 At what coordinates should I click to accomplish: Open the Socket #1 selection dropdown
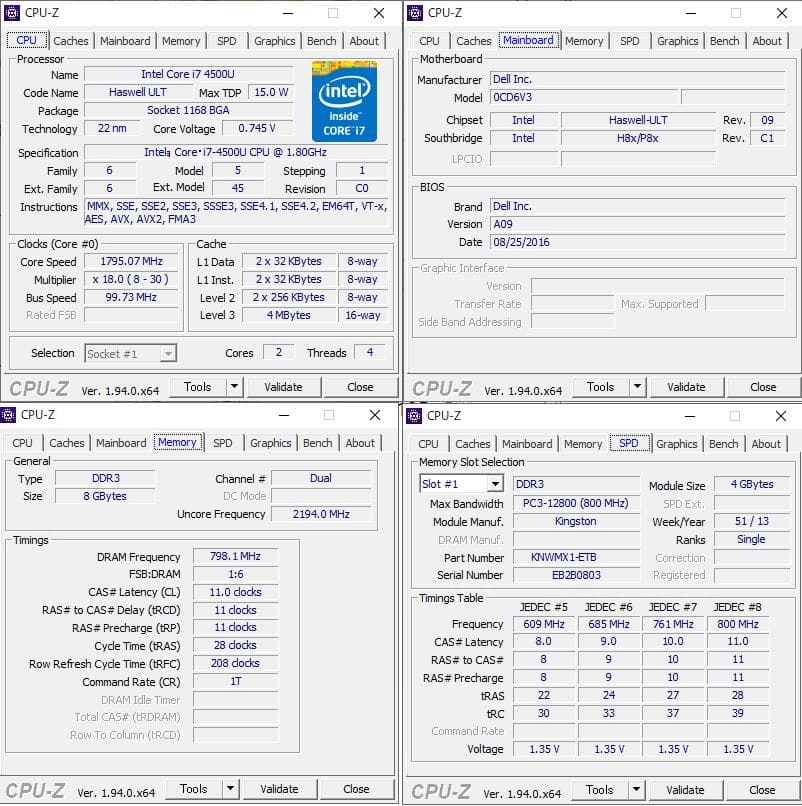pyautogui.click(x=130, y=353)
